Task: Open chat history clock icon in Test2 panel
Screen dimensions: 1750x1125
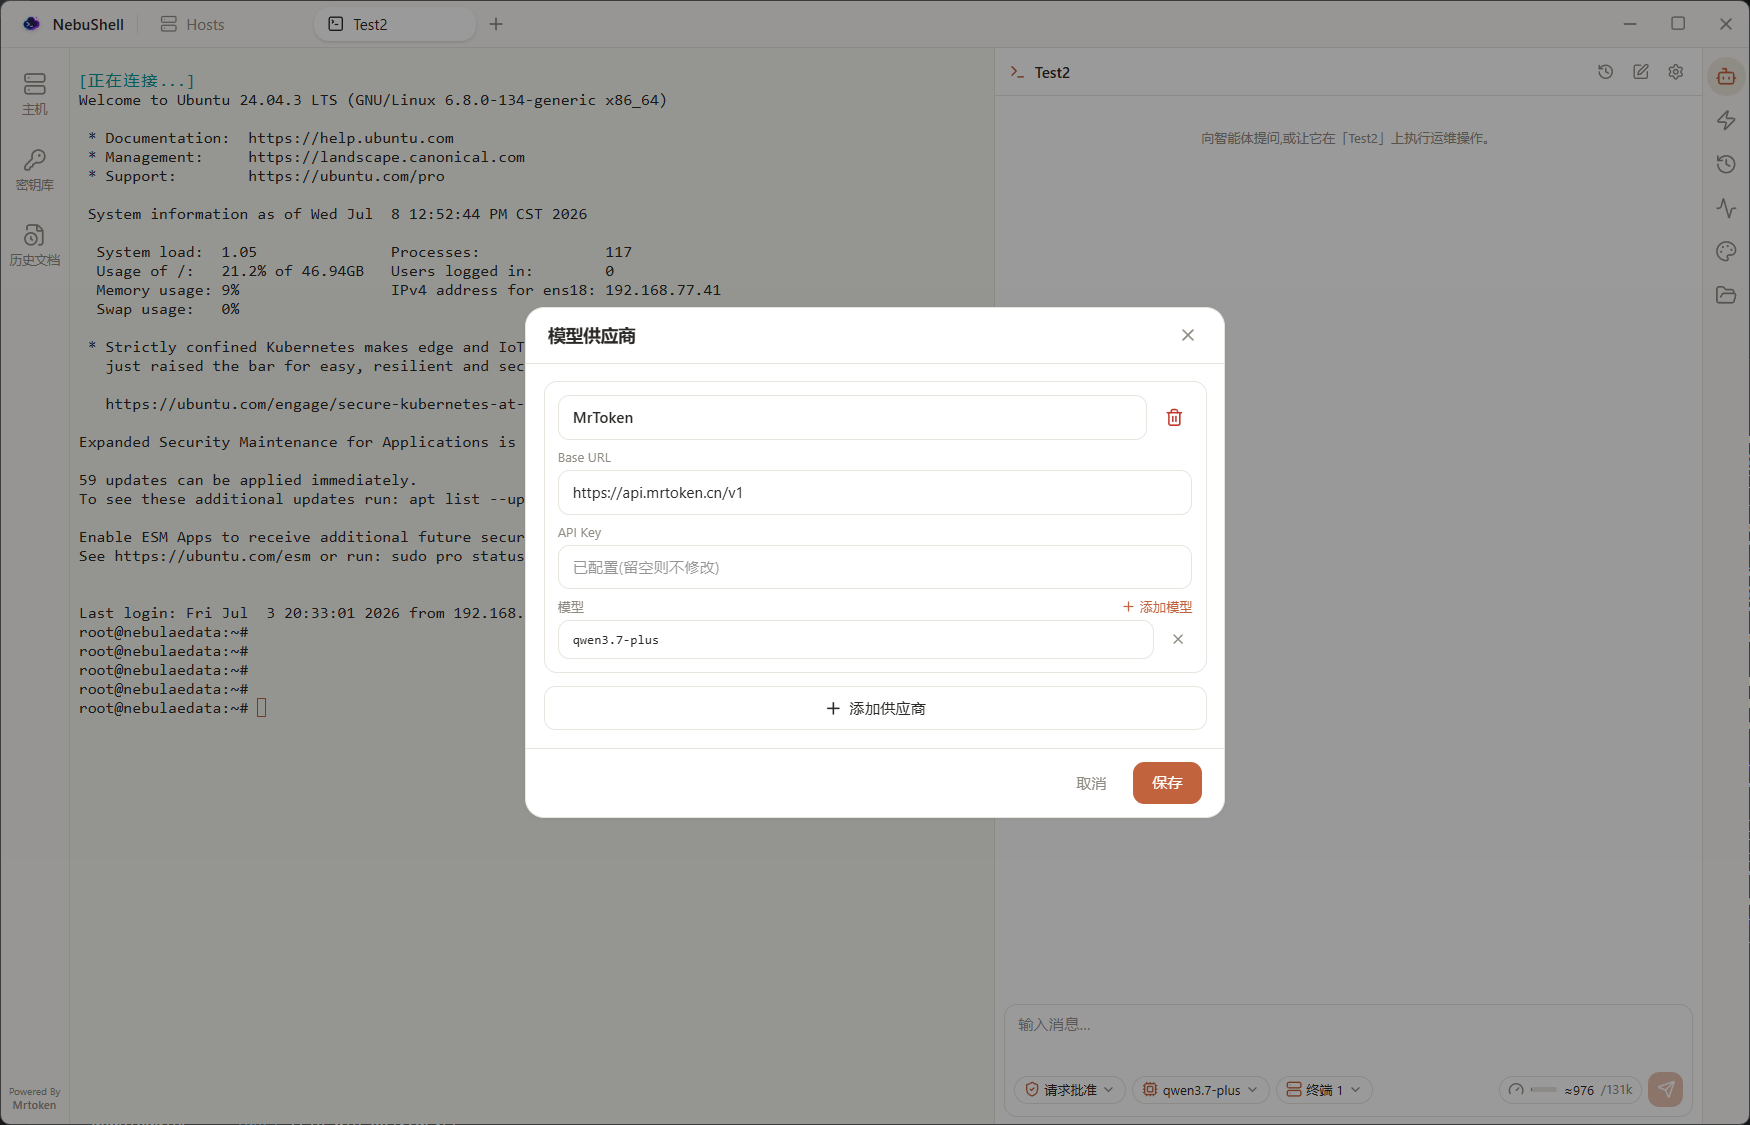Action: 1606,72
